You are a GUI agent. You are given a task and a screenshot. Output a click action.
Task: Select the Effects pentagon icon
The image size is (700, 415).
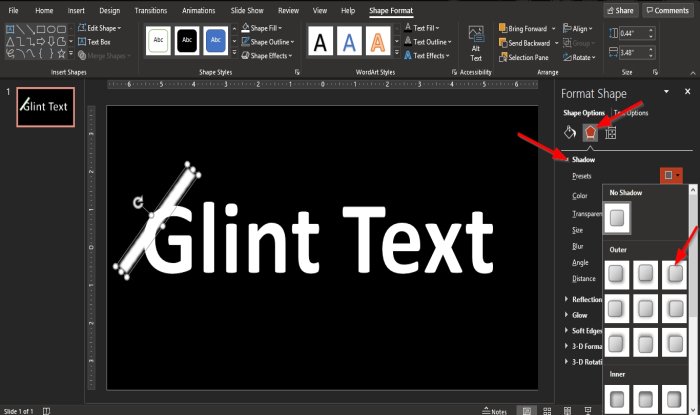tap(590, 132)
